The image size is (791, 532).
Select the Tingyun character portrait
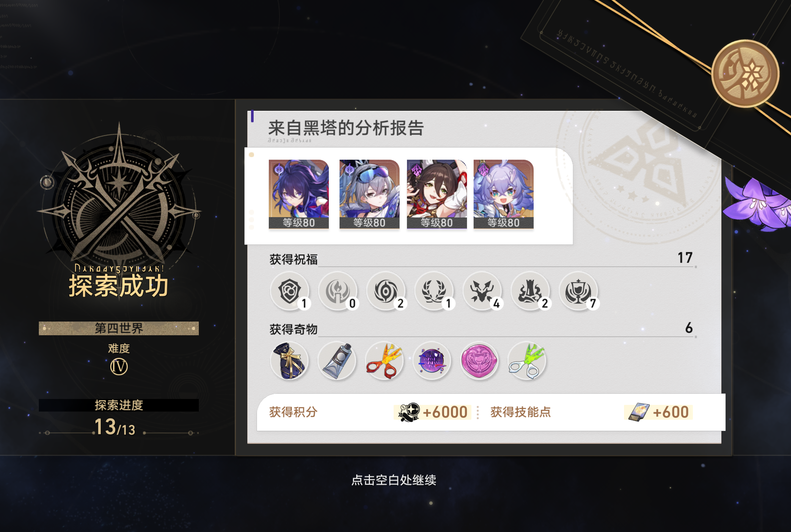click(x=437, y=194)
